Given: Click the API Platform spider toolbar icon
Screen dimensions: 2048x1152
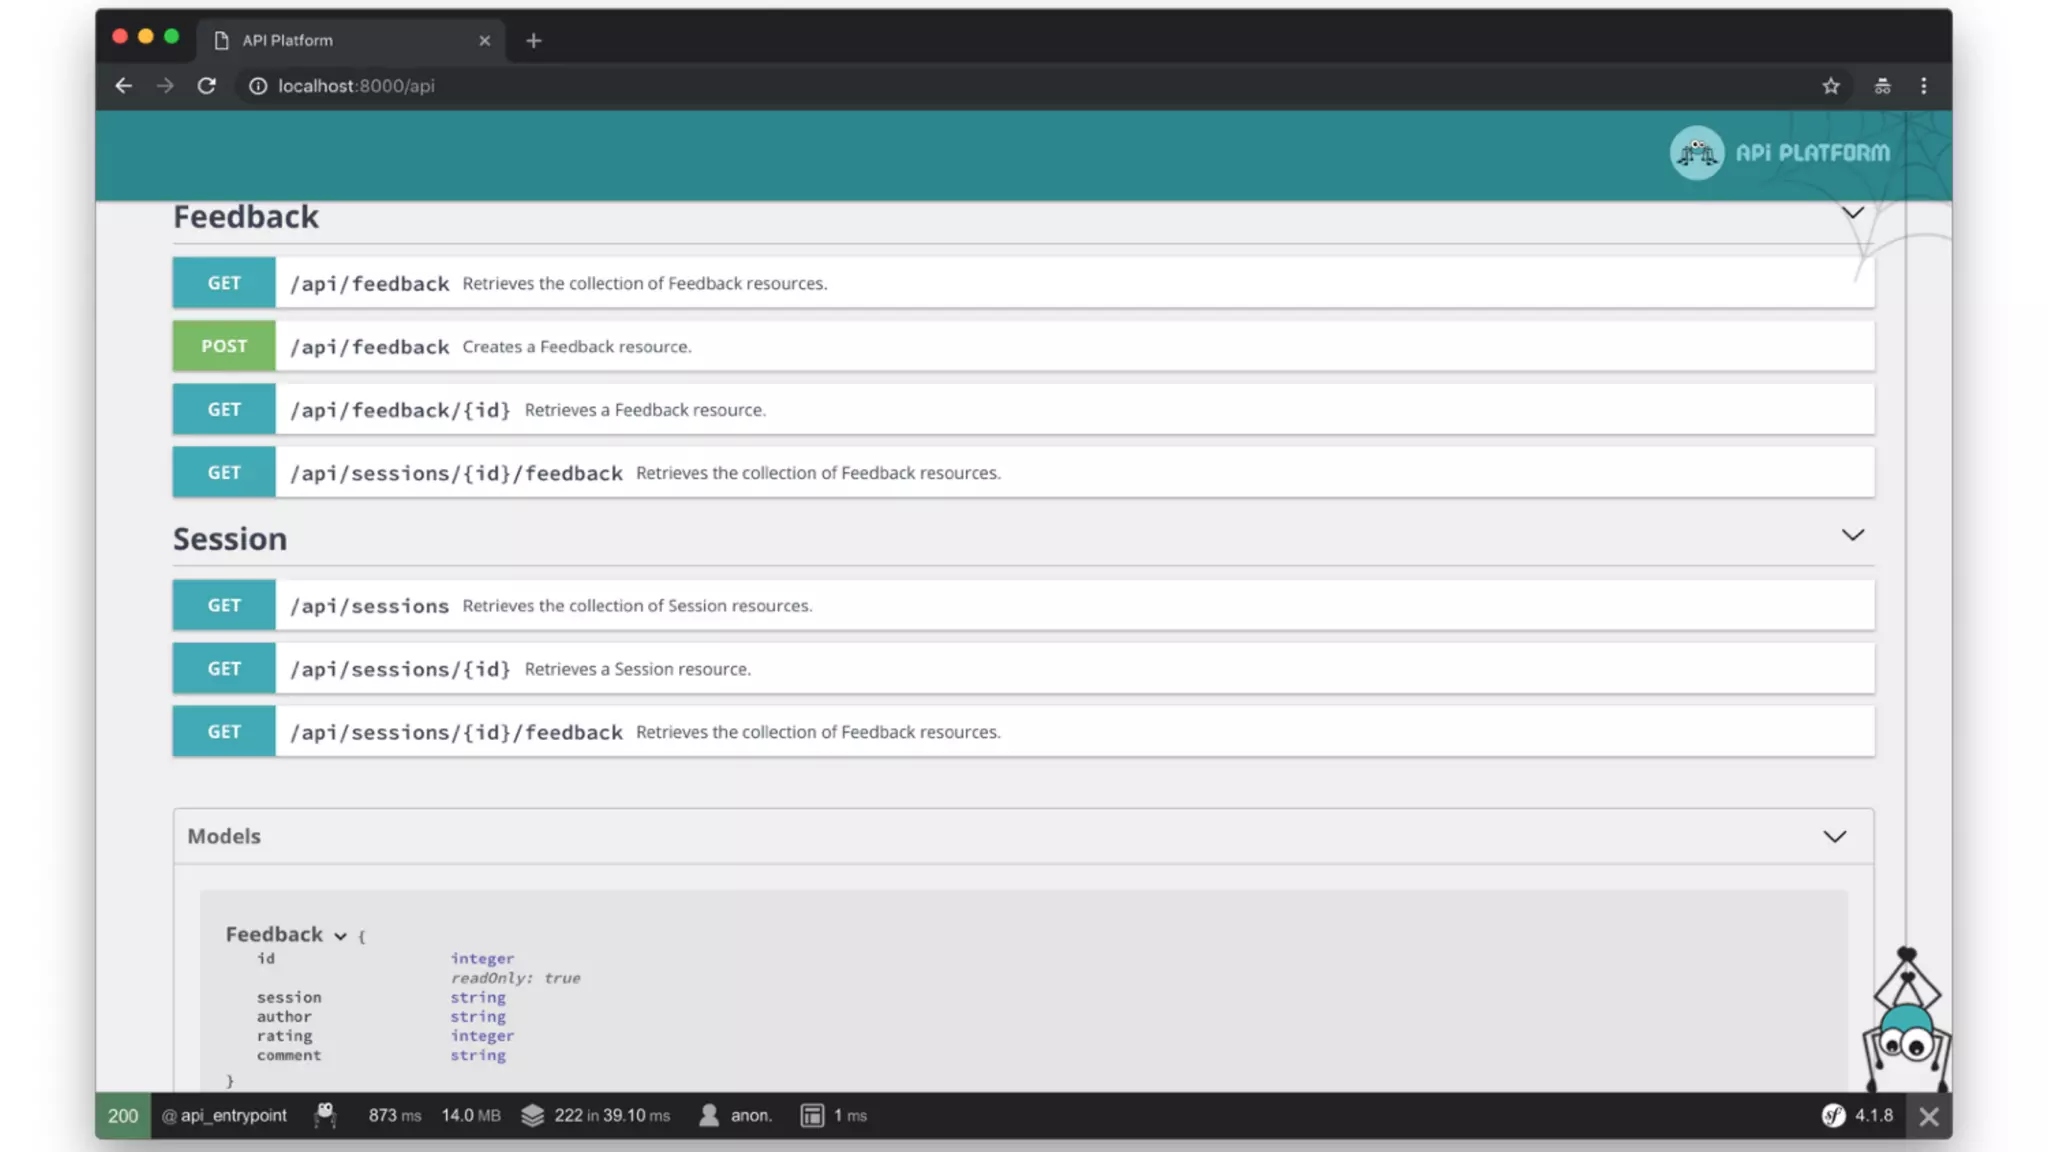Looking at the screenshot, I should [x=325, y=1115].
